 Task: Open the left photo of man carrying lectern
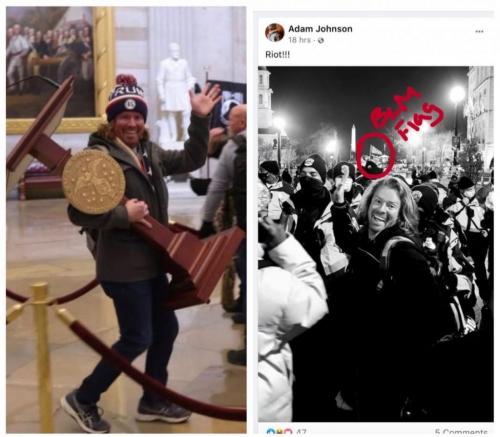pyautogui.click(x=126, y=220)
